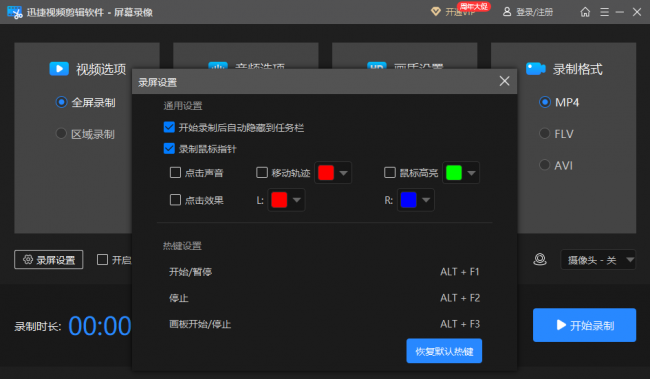Click the 视频选项 panel heading
The image size is (650, 379).
(101, 69)
